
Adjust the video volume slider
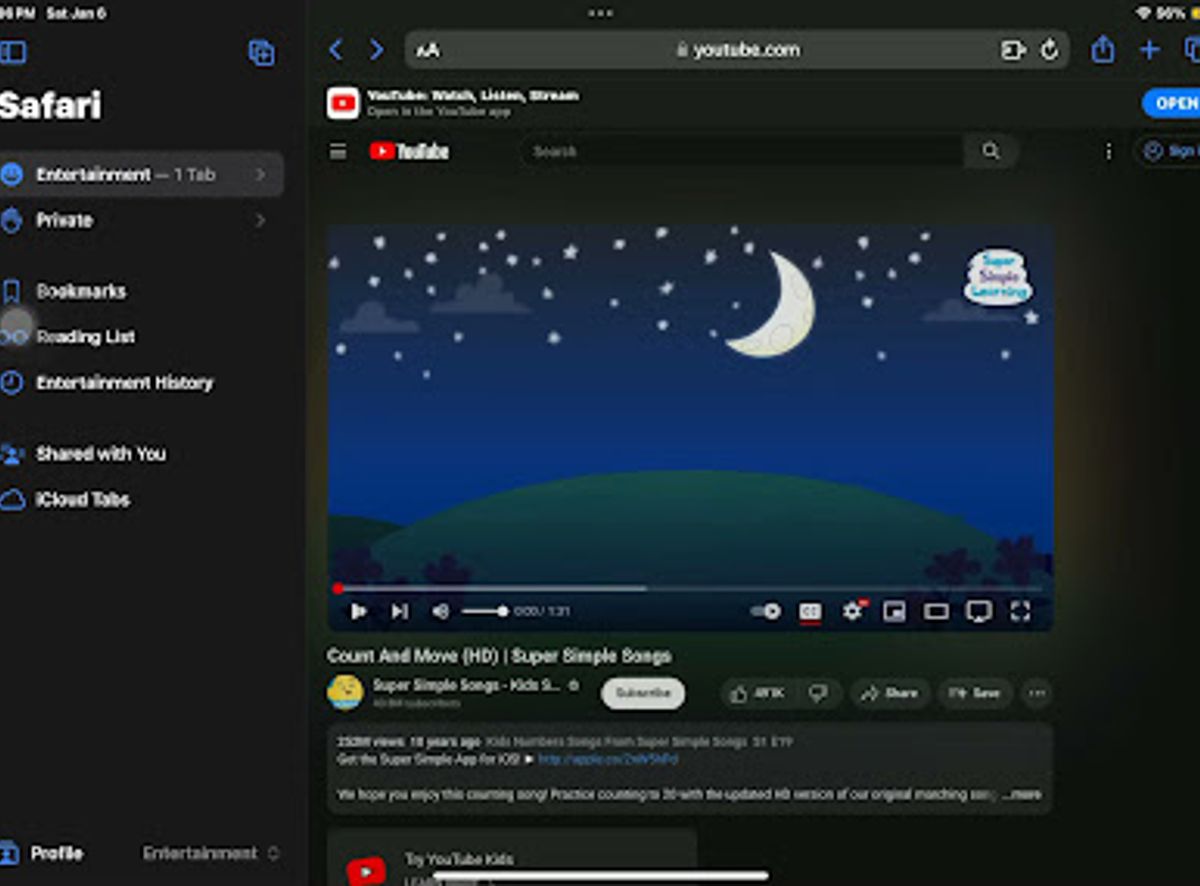[x=485, y=611]
